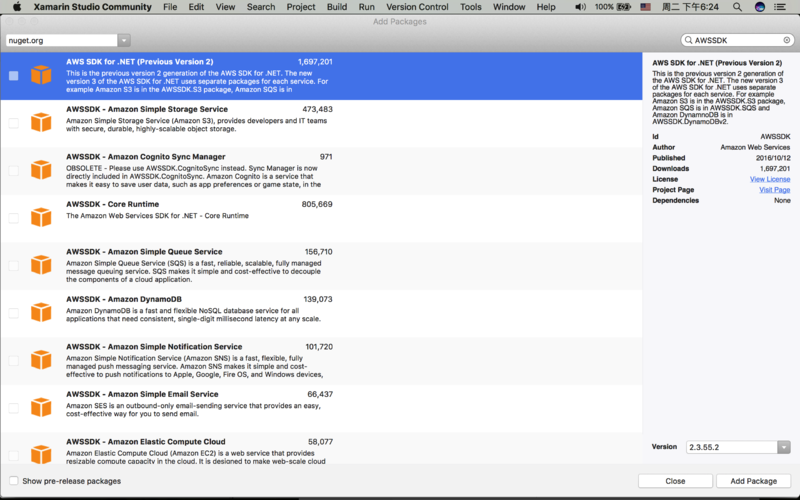800x500 pixels.
Task: Check the Amazon DynamoDB checkbox
Action: 14,313
